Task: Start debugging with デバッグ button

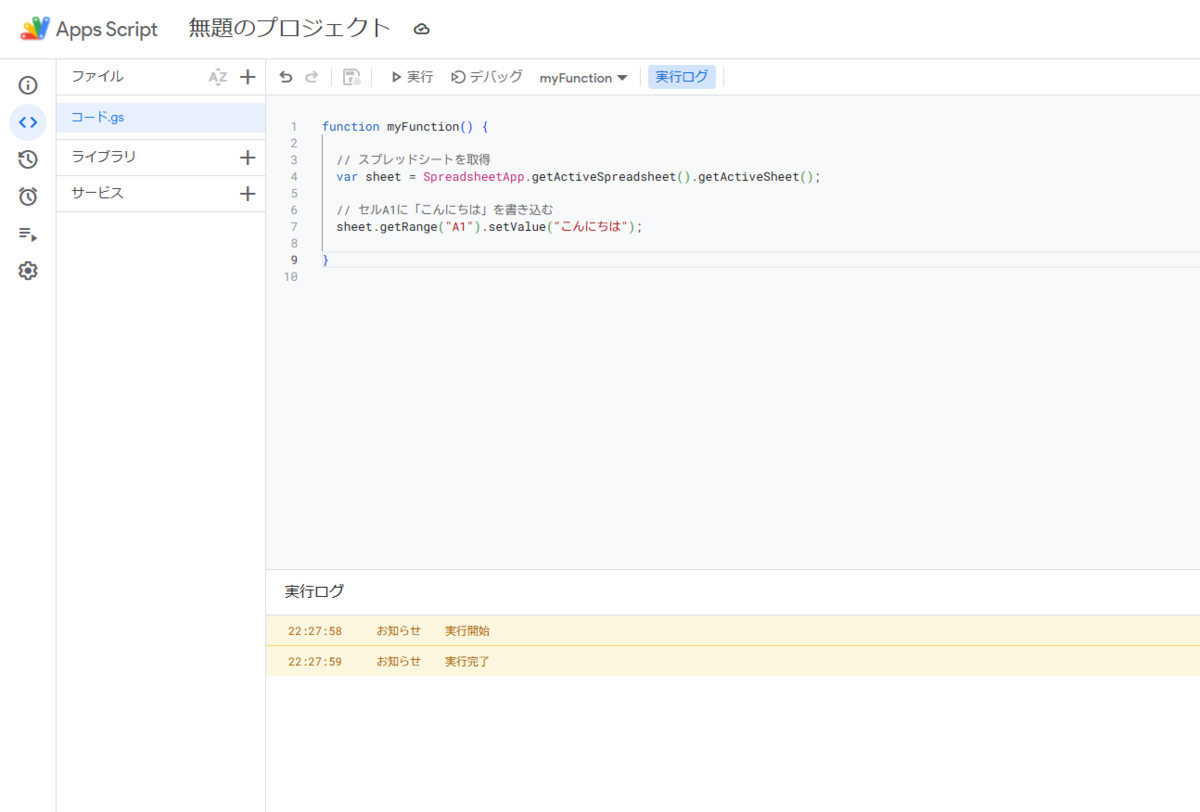Action: coord(487,77)
